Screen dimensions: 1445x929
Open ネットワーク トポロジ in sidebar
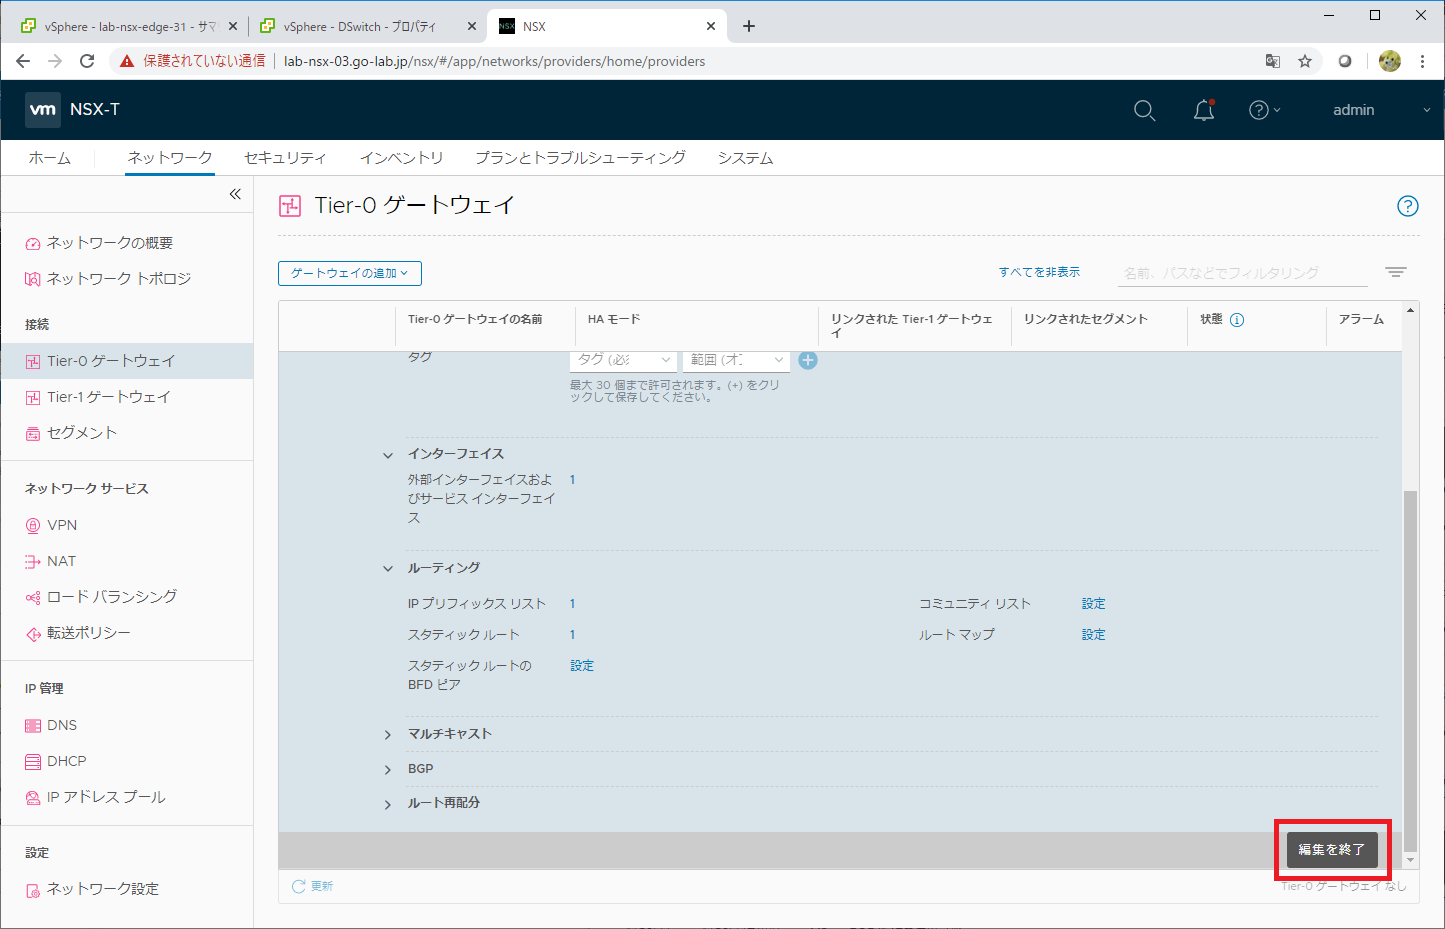(x=108, y=279)
